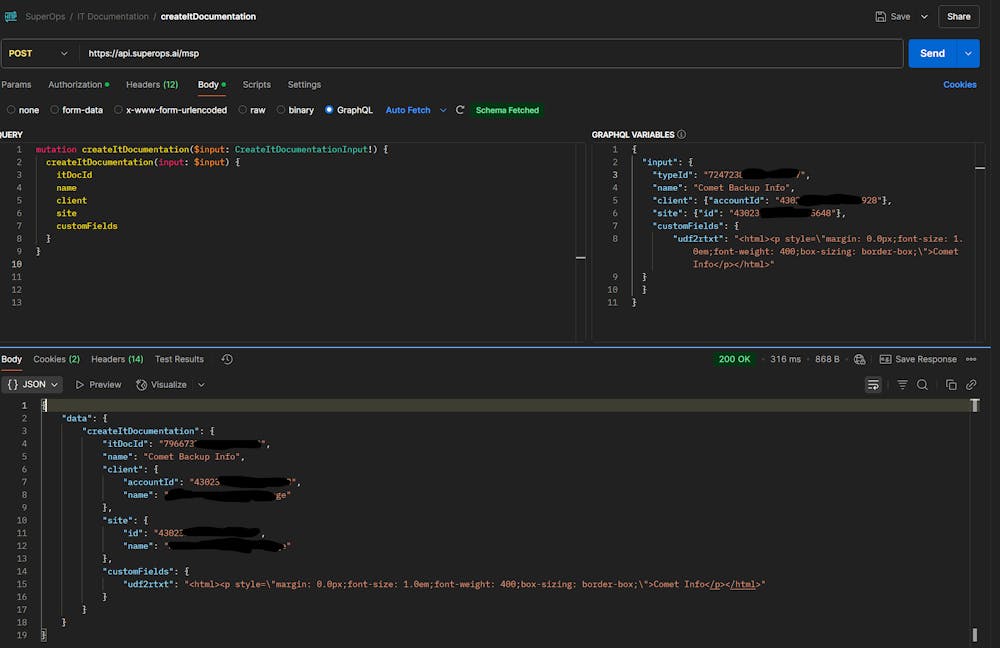Open the response search icon
The width and height of the screenshot is (1000, 648).
pos(922,384)
